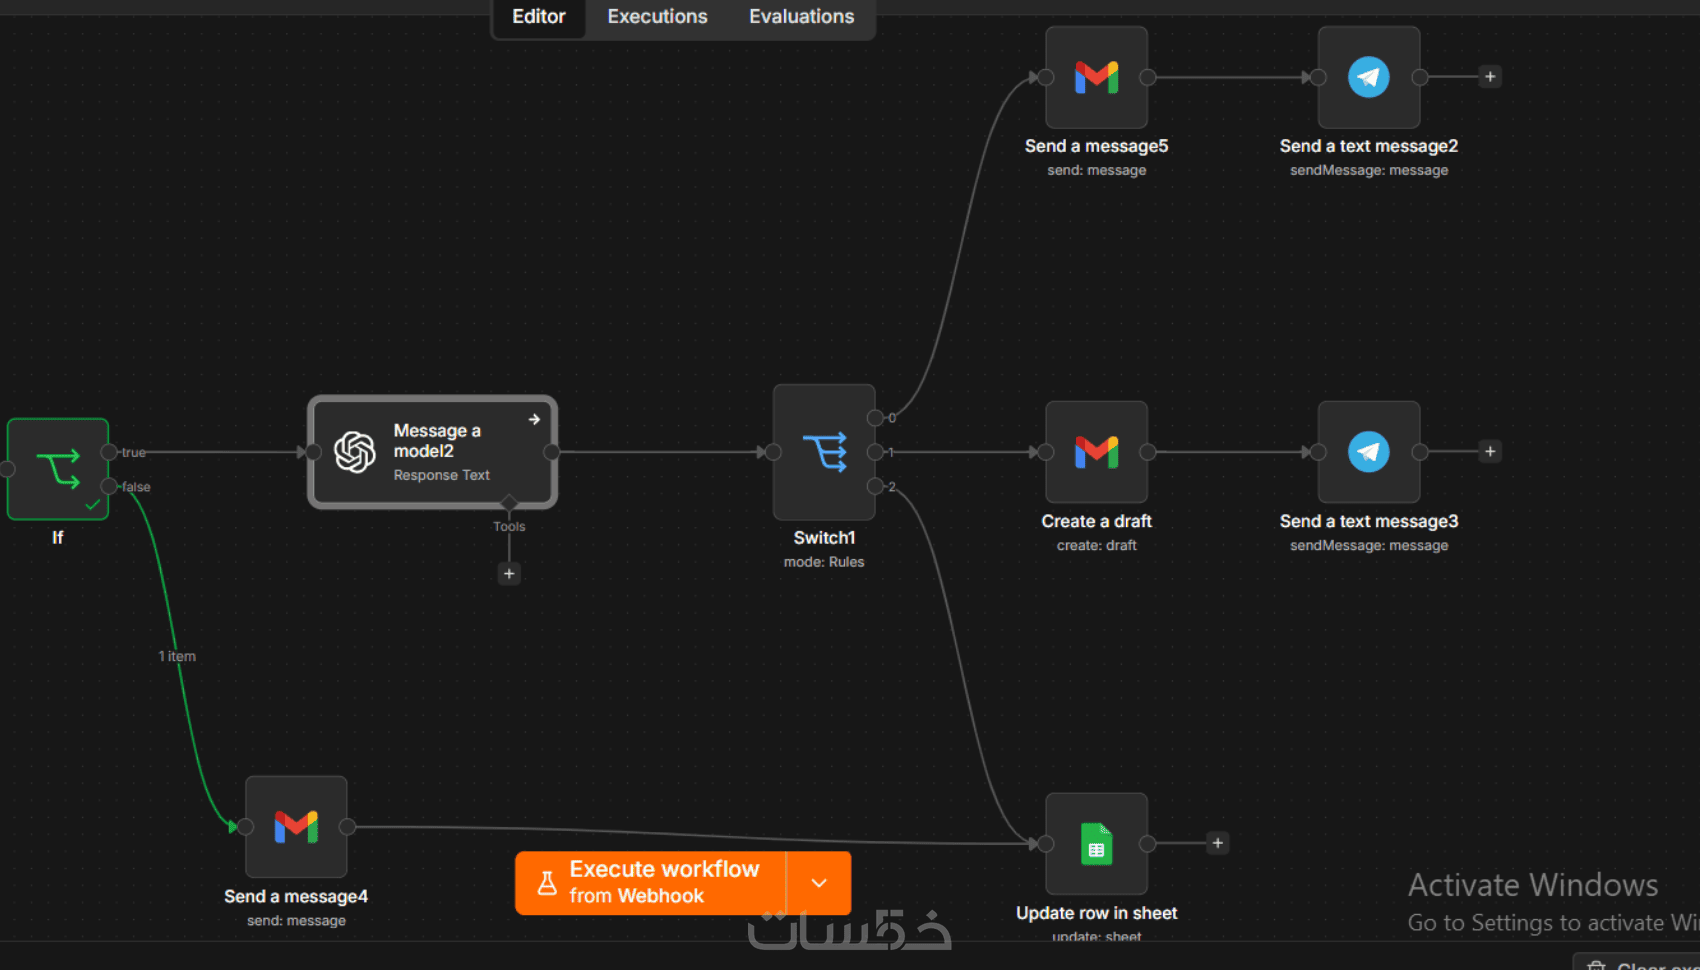This screenshot has width=1700, height=970.
Task: Add a tool under Message a model2
Action: click(x=509, y=574)
